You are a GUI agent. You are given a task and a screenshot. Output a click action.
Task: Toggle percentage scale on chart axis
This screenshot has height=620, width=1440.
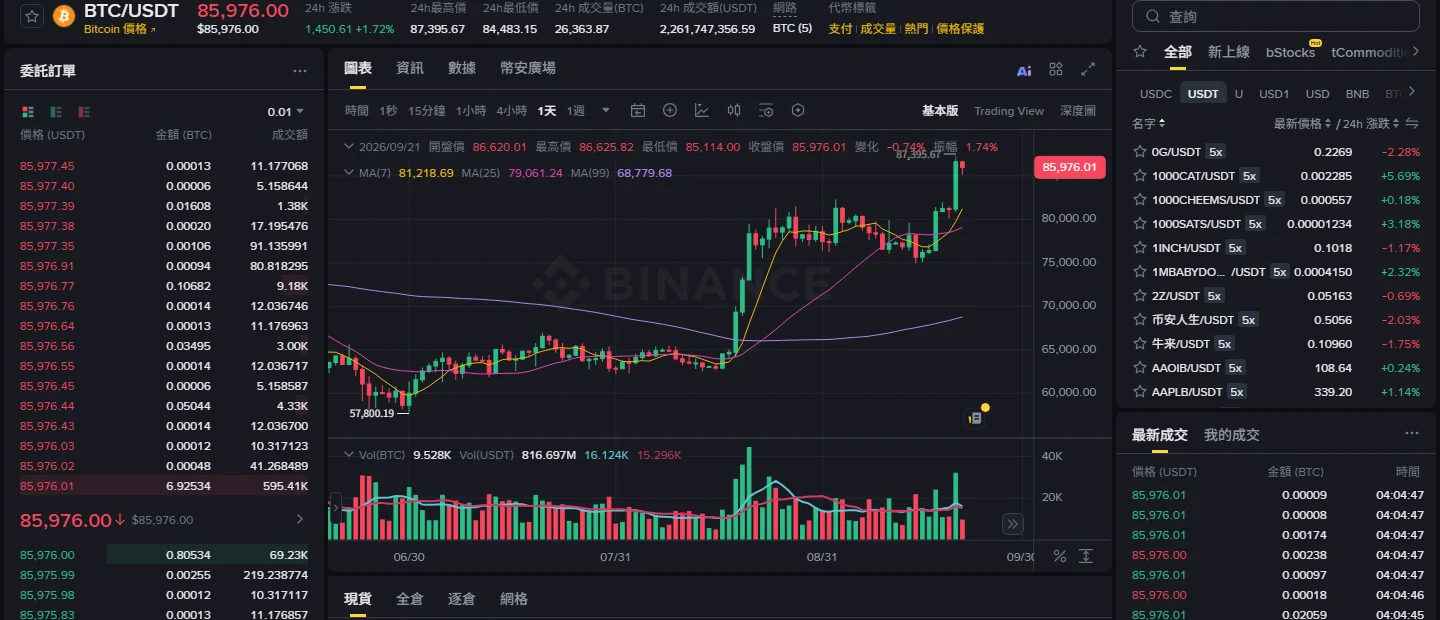(x=1060, y=556)
